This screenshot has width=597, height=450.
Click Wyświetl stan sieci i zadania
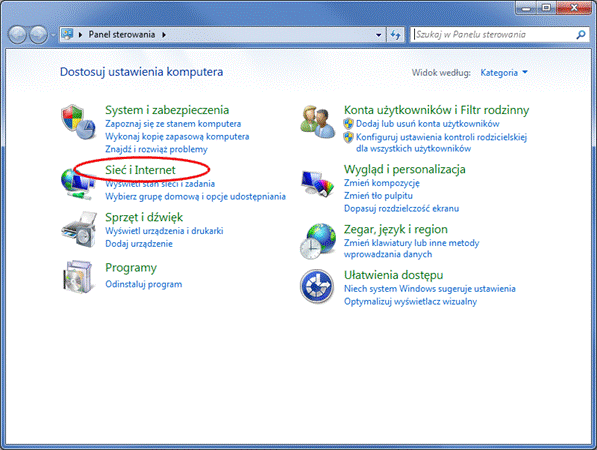point(160,184)
